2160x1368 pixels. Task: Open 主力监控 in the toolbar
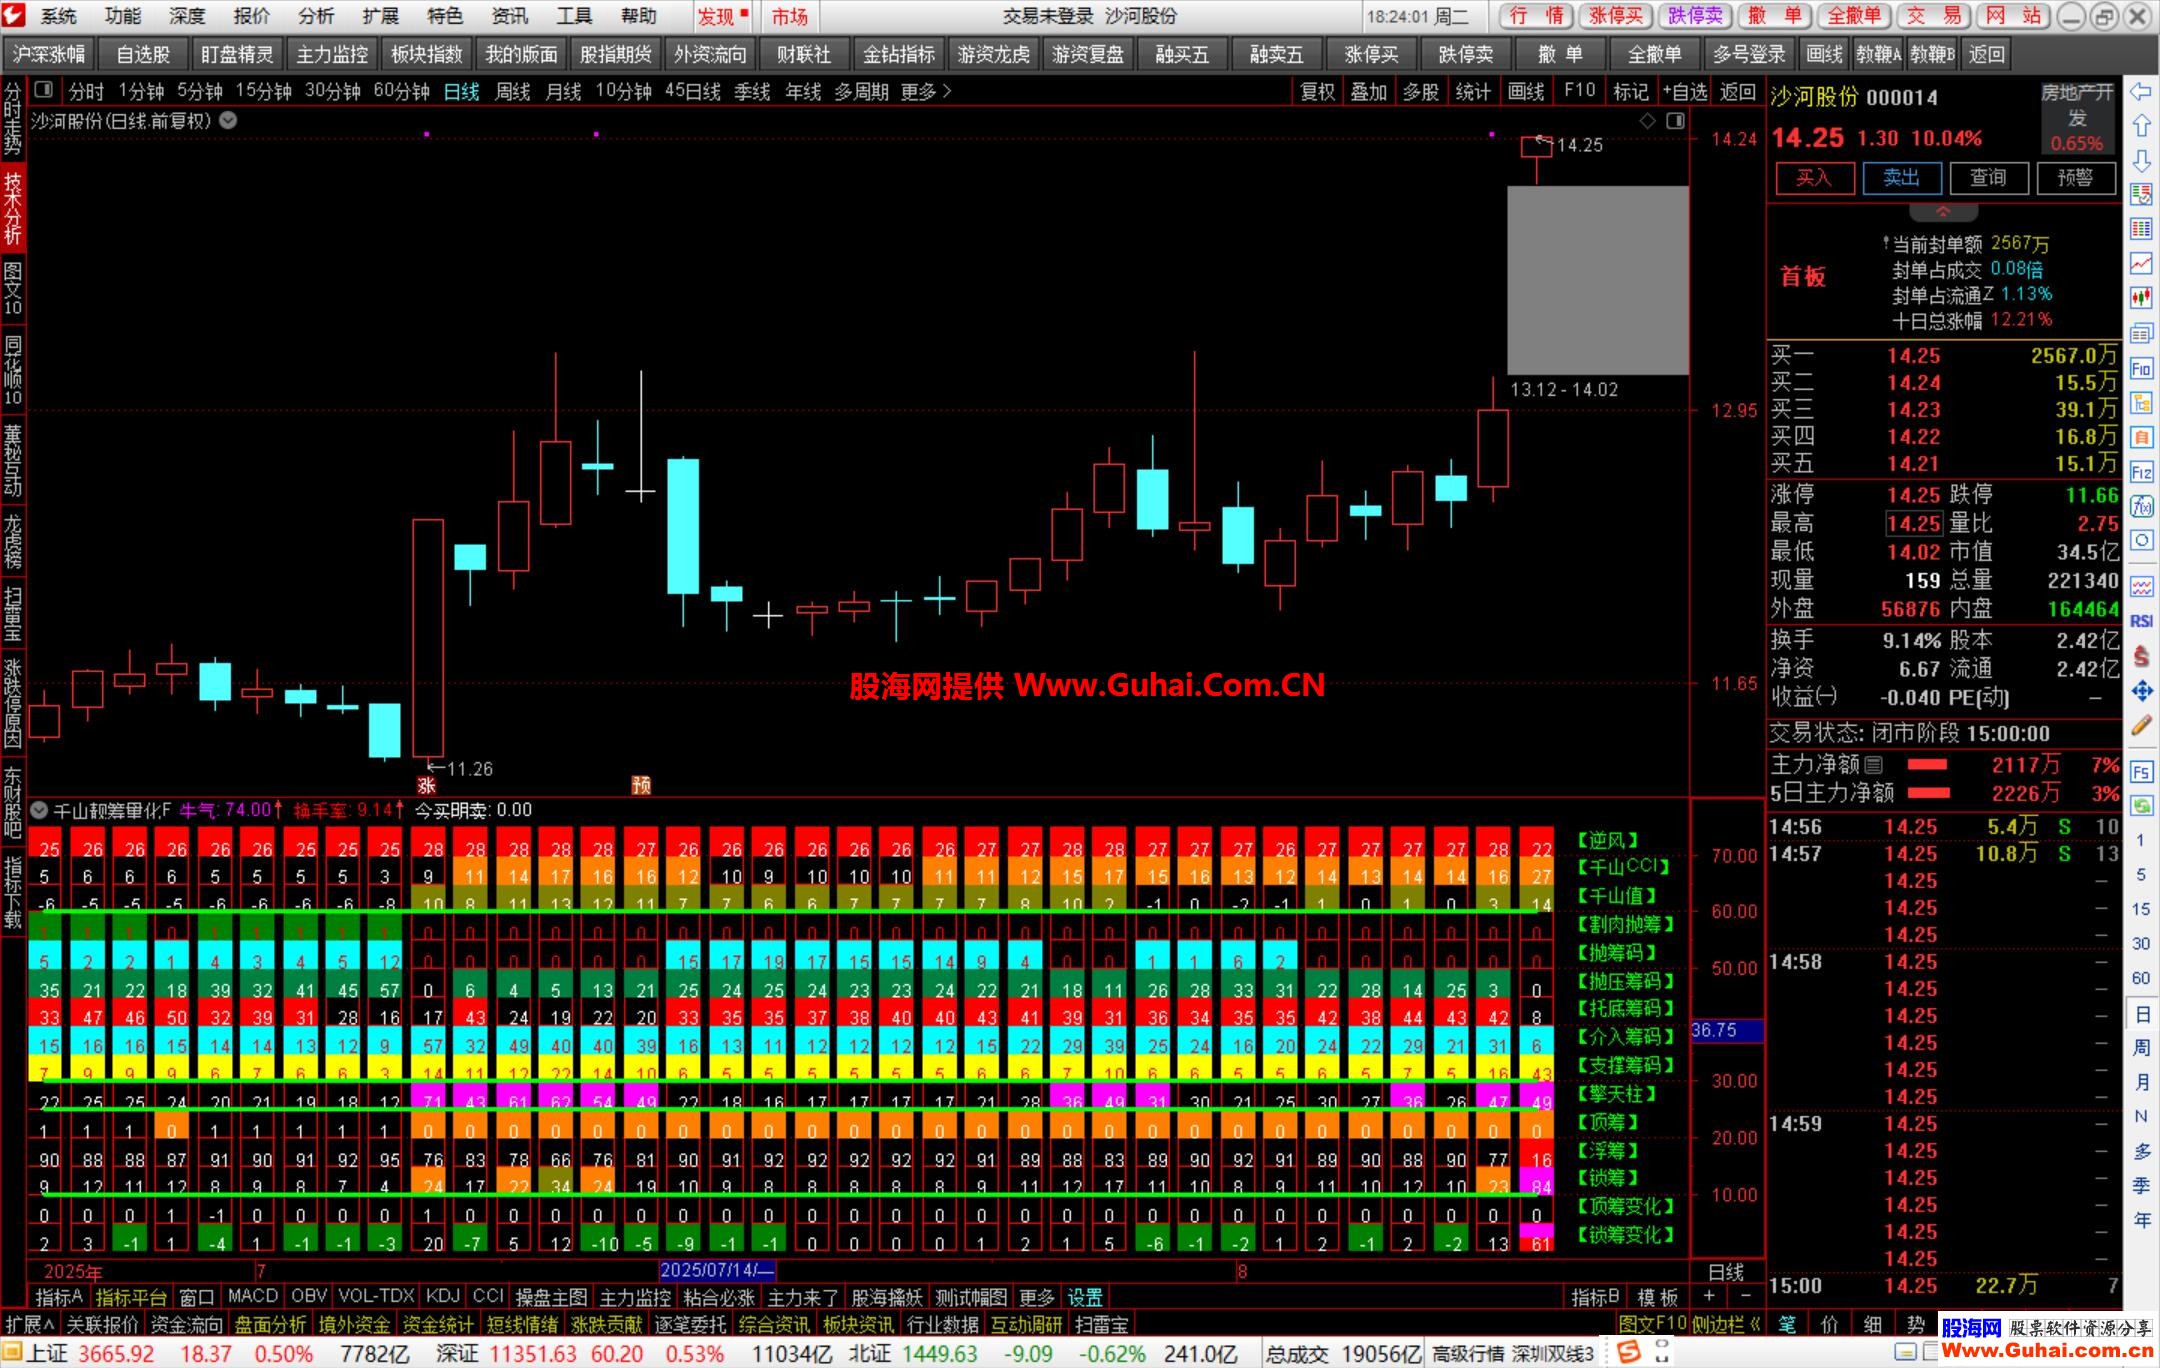coord(332,54)
